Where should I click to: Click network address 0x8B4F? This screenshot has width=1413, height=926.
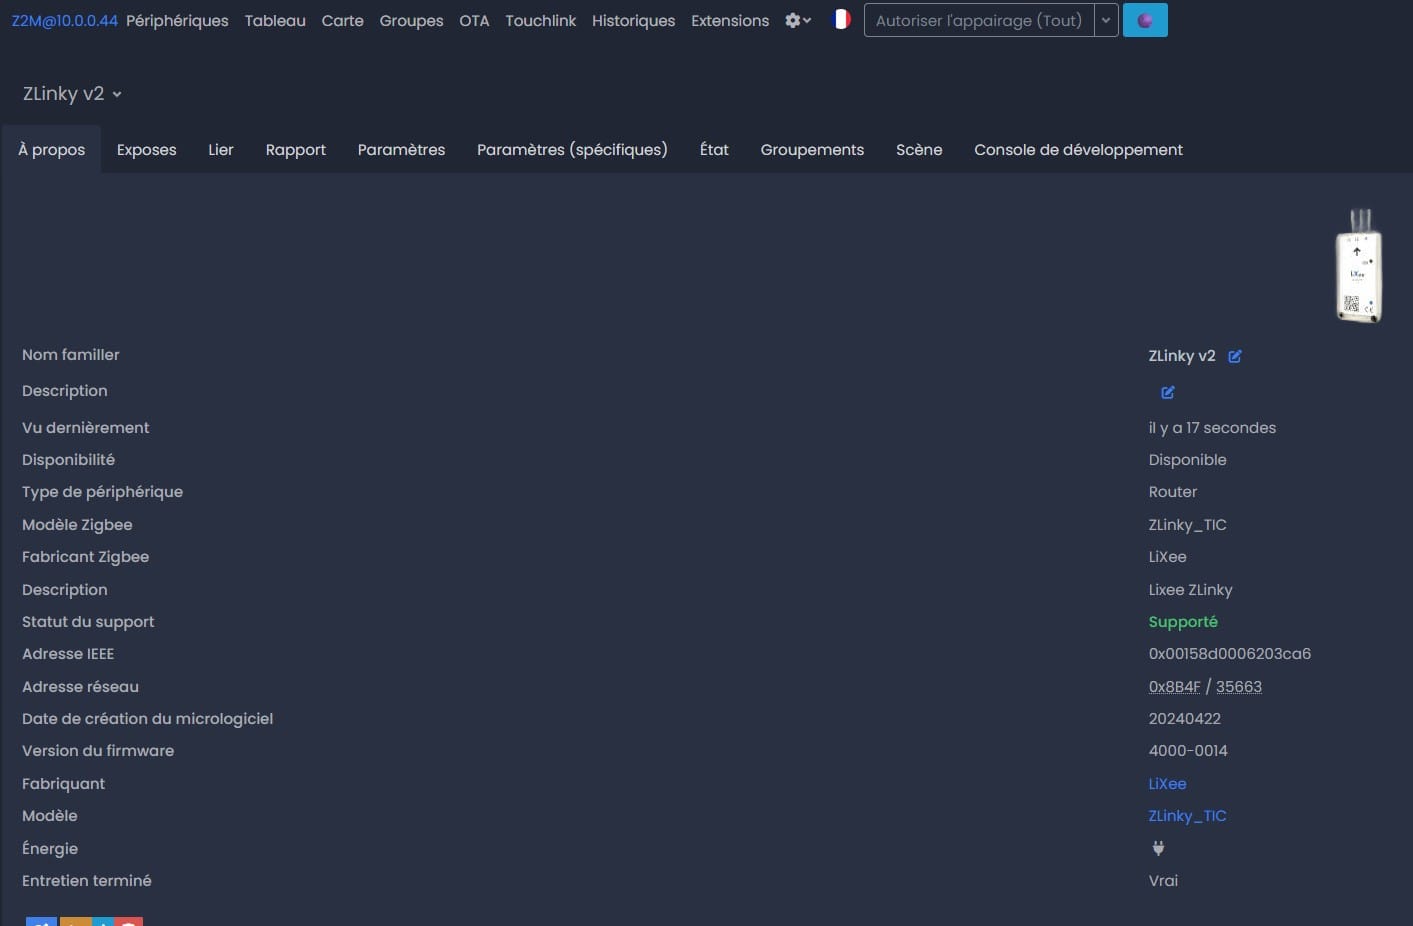pos(1174,687)
